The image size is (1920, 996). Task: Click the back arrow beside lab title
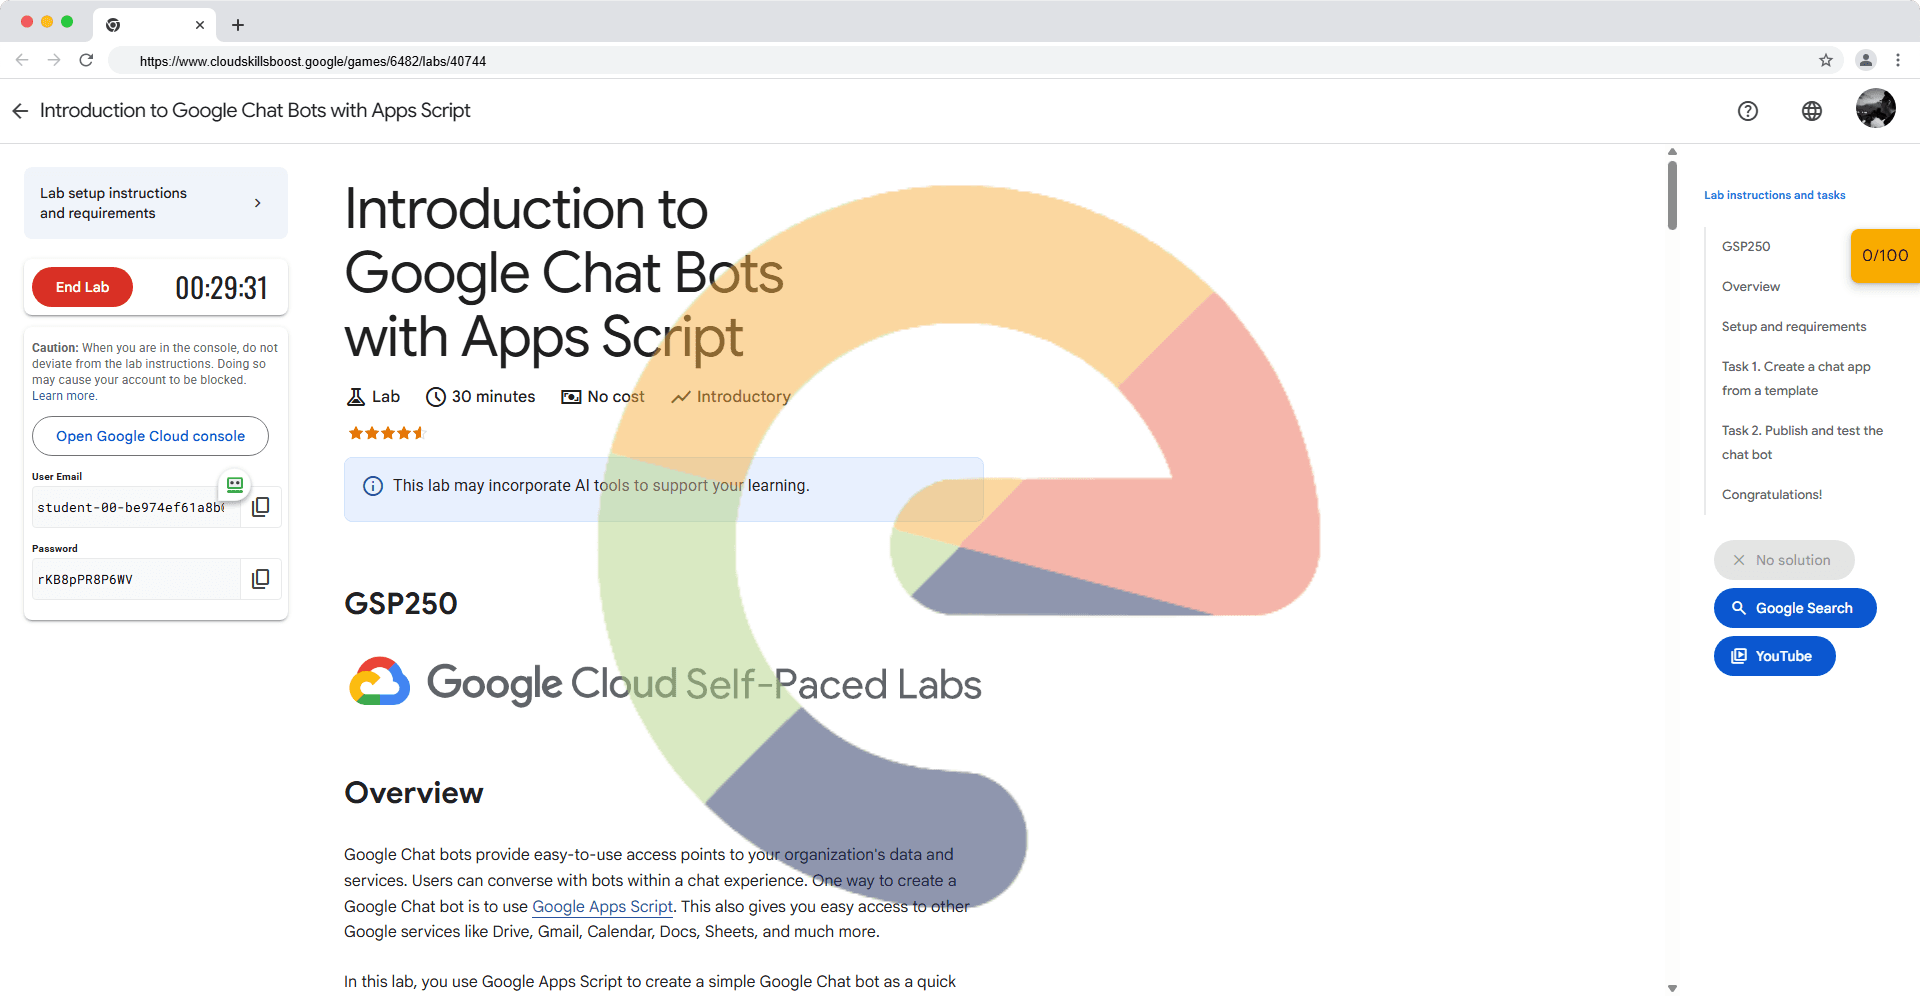tap(20, 111)
